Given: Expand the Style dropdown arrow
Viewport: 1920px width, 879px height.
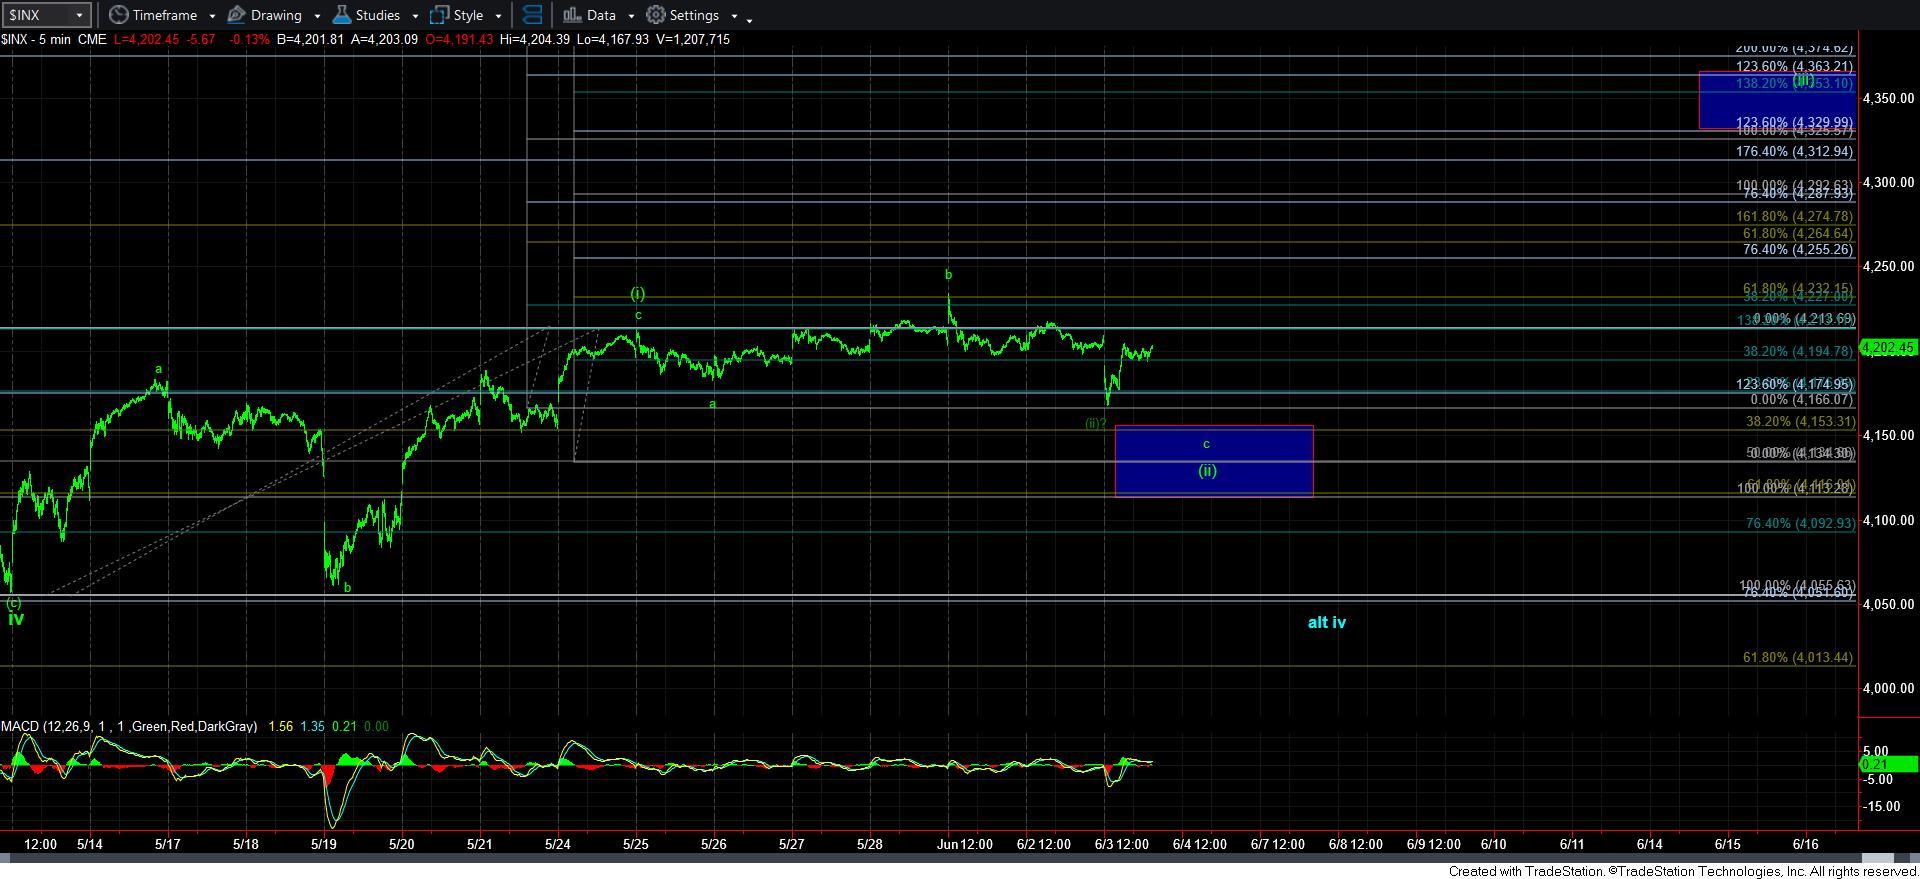Looking at the screenshot, I should click(498, 16).
